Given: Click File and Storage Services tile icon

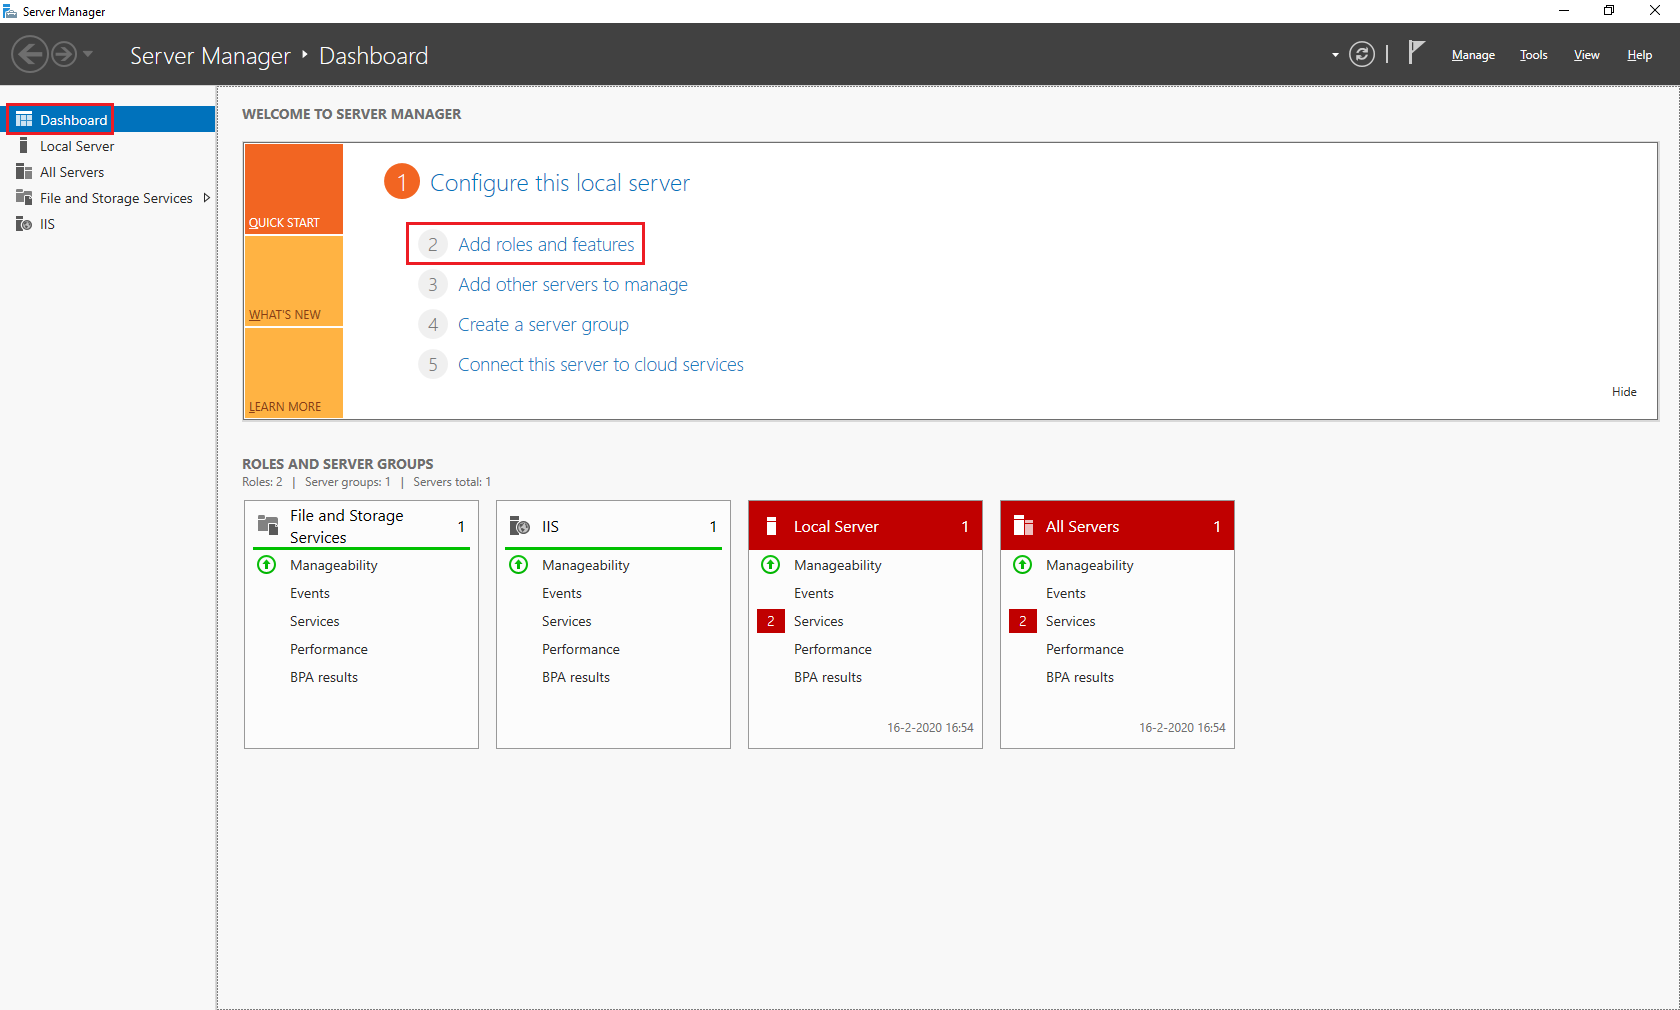Looking at the screenshot, I should (268, 525).
